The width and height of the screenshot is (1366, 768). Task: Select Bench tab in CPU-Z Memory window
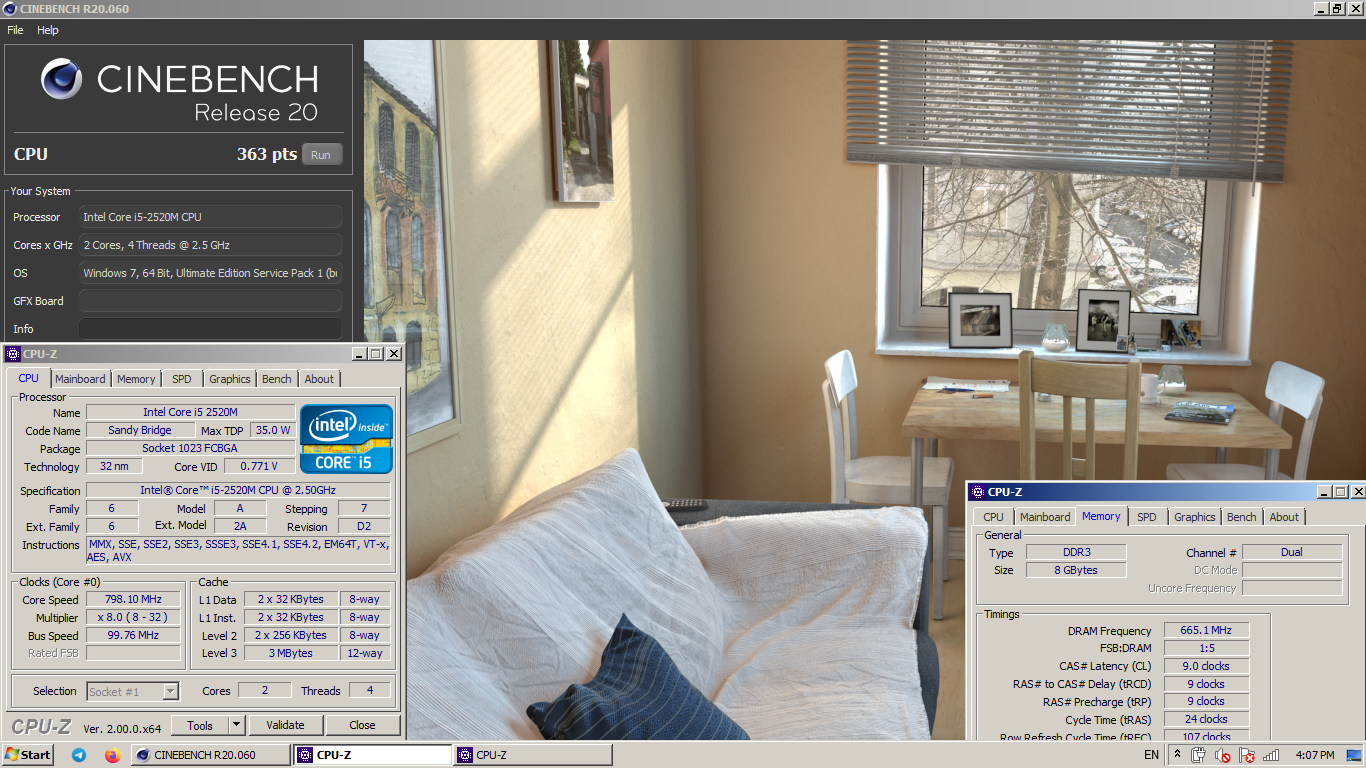point(1242,517)
